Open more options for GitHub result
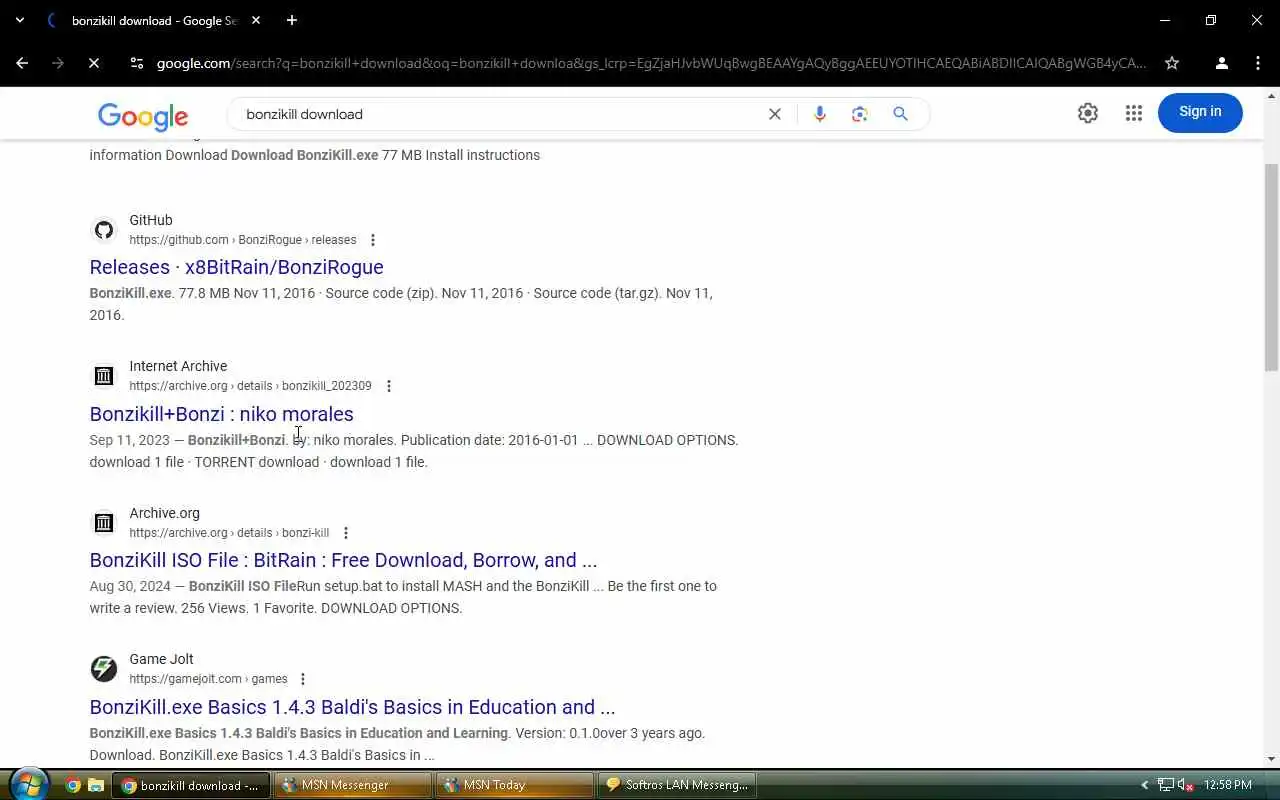The height and width of the screenshot is (800, 1280). click(373, 240)
